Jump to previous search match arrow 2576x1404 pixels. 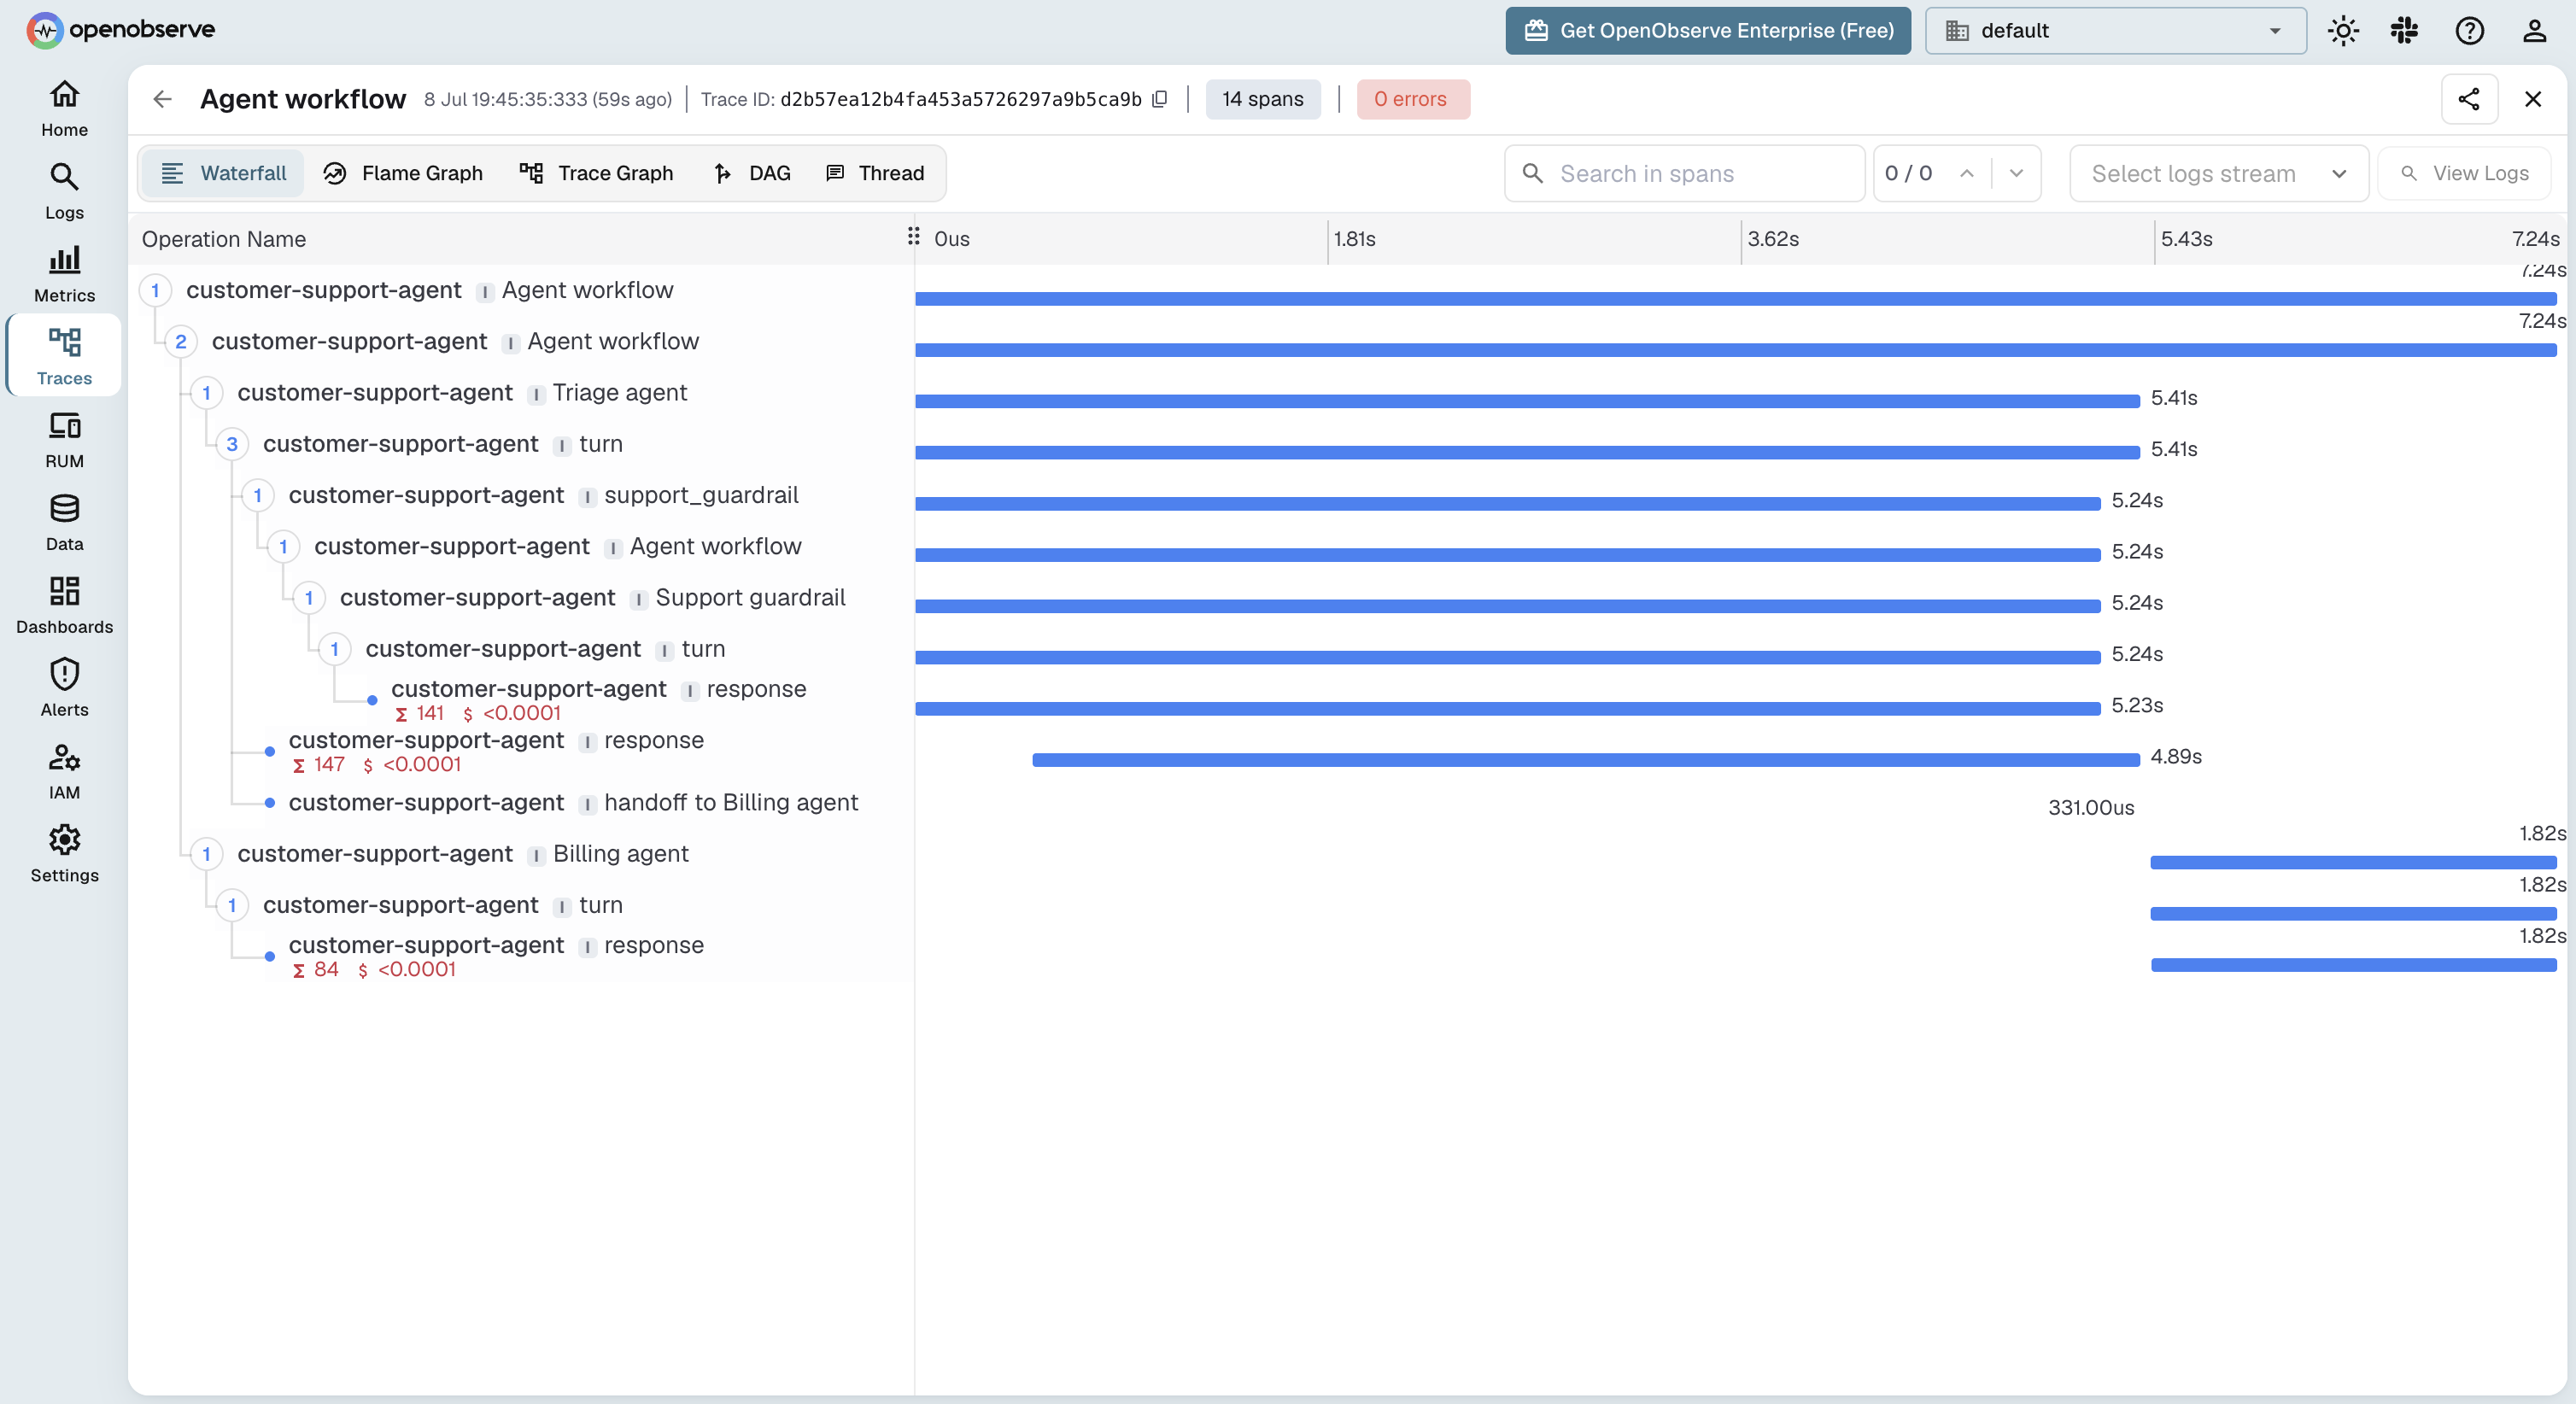tap(1966, 173)
